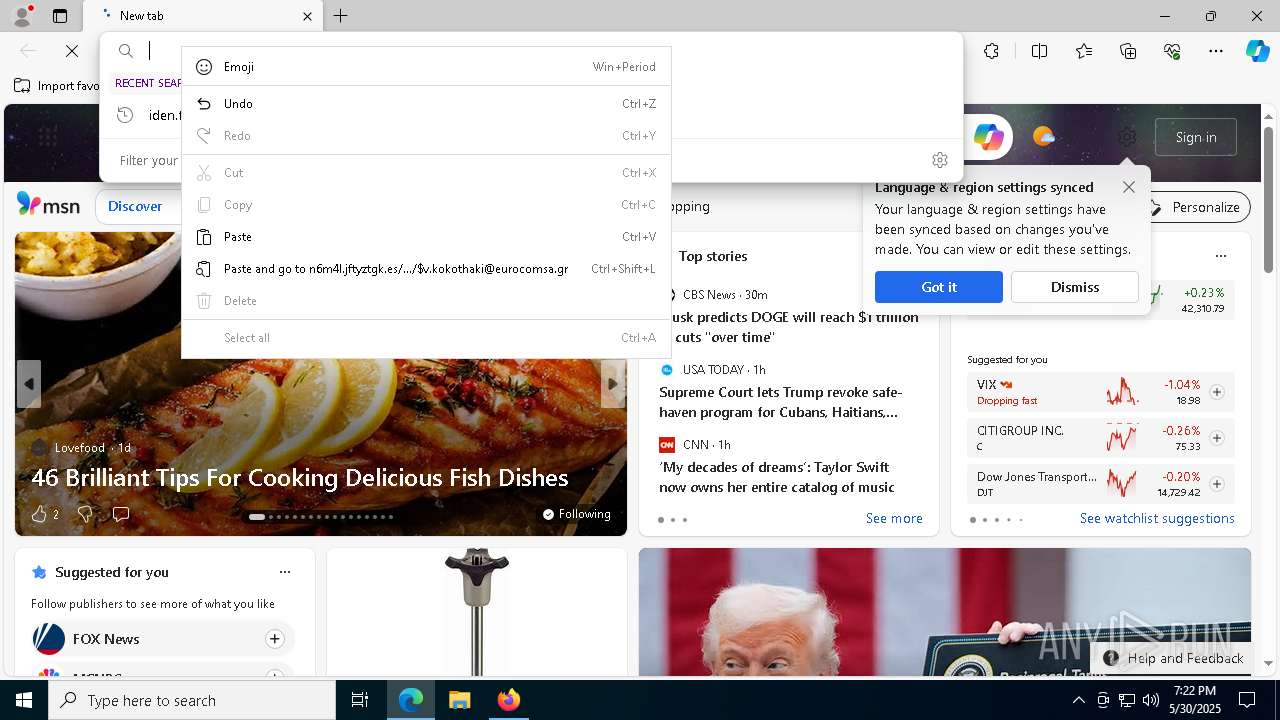This screenshot has height=720, width=1280.
Task: Click the Sign in button
Action: (x=1196, y=137)
